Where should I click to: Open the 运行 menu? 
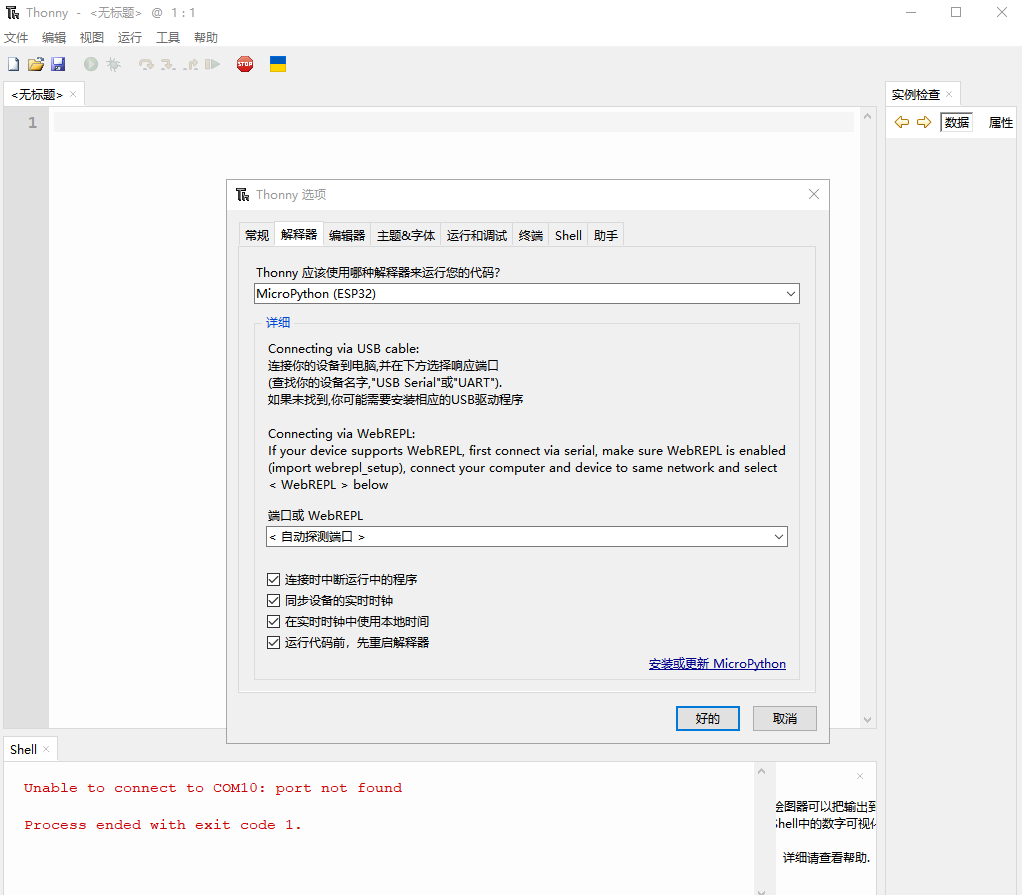(x=130, y=38)
